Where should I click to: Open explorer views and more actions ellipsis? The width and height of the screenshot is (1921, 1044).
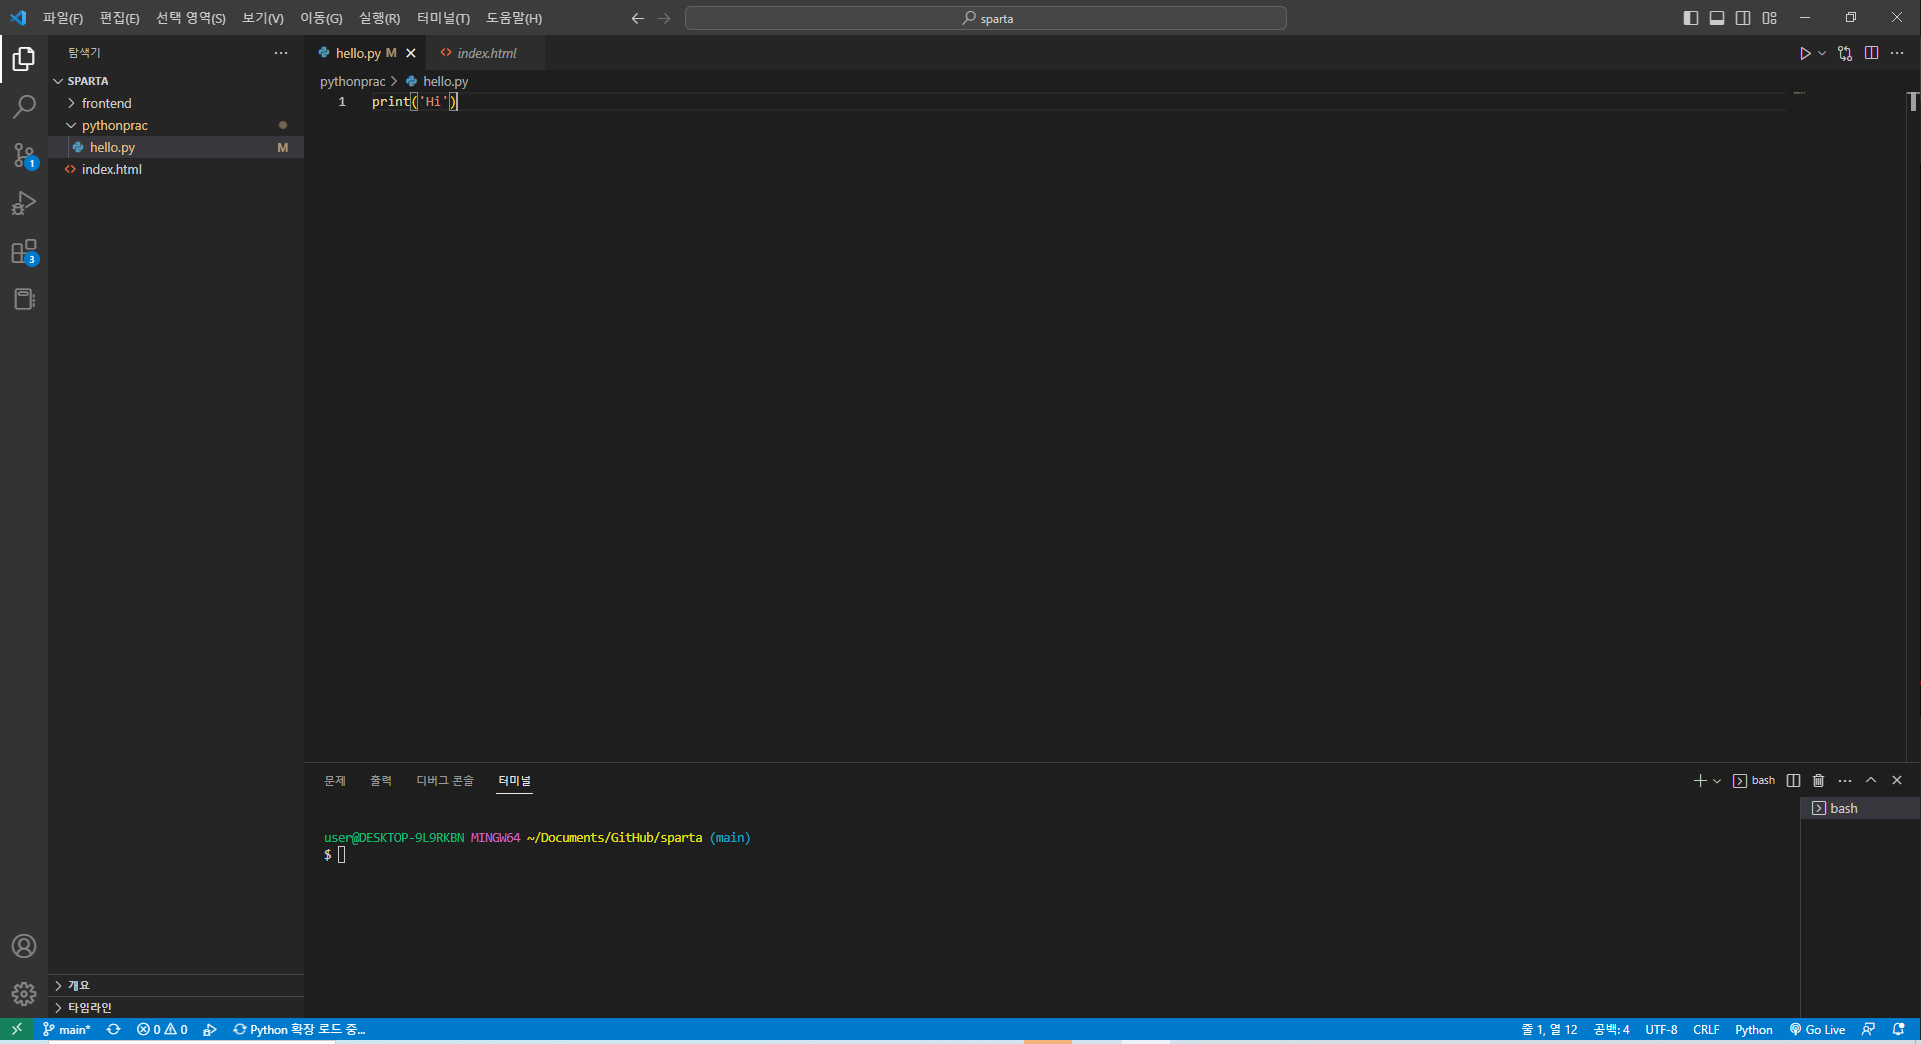coord(281,53)
